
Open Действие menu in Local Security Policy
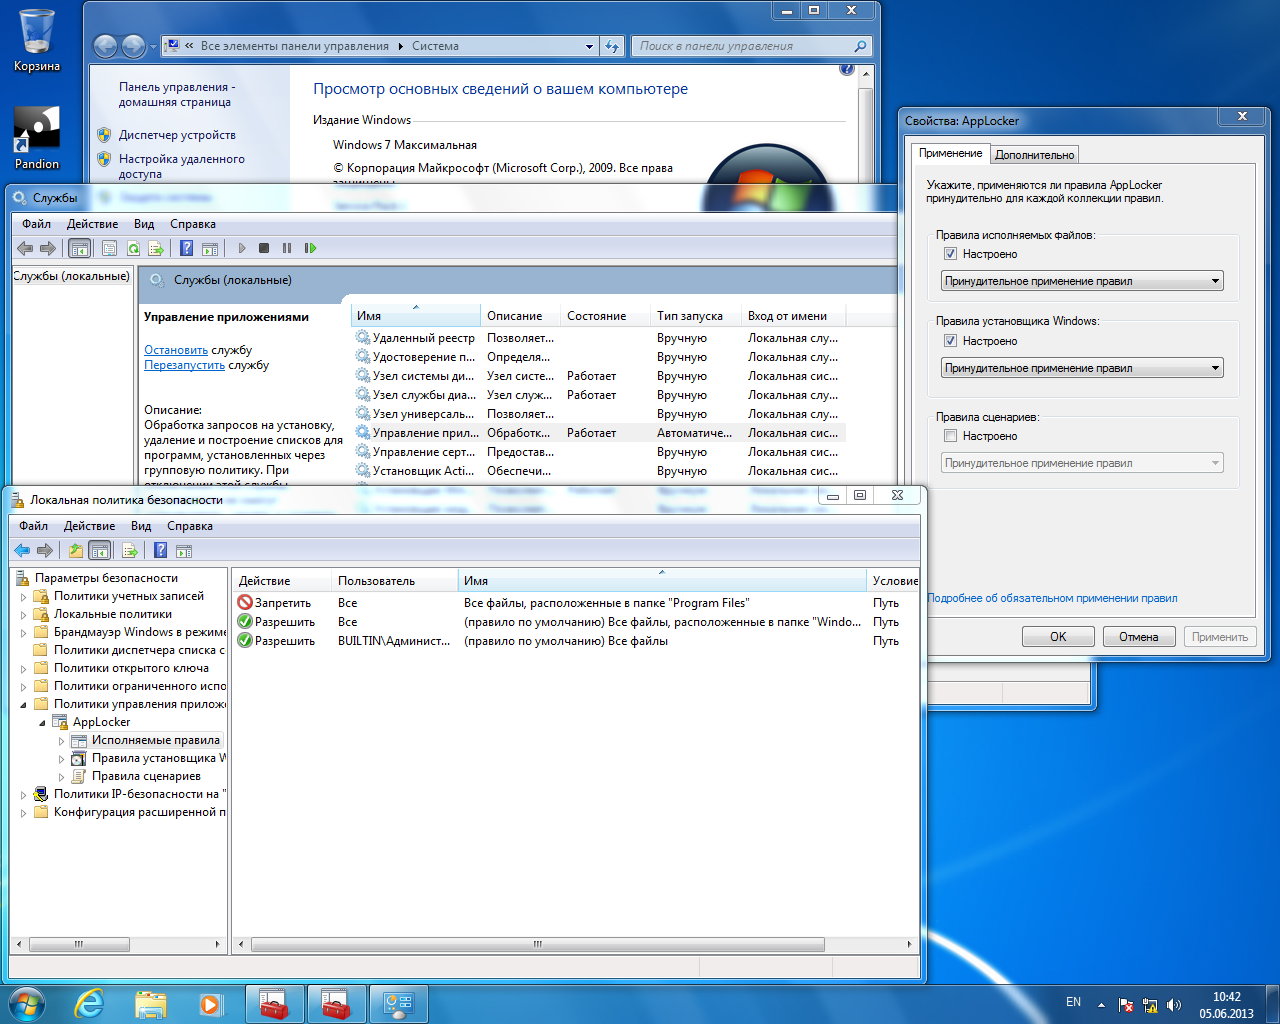click(x=89, y=526)
